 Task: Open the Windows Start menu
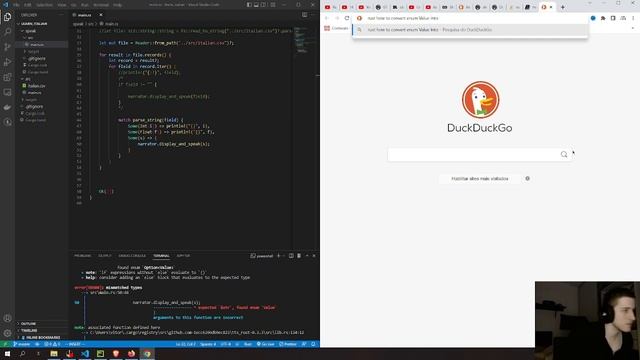[7, 353]
